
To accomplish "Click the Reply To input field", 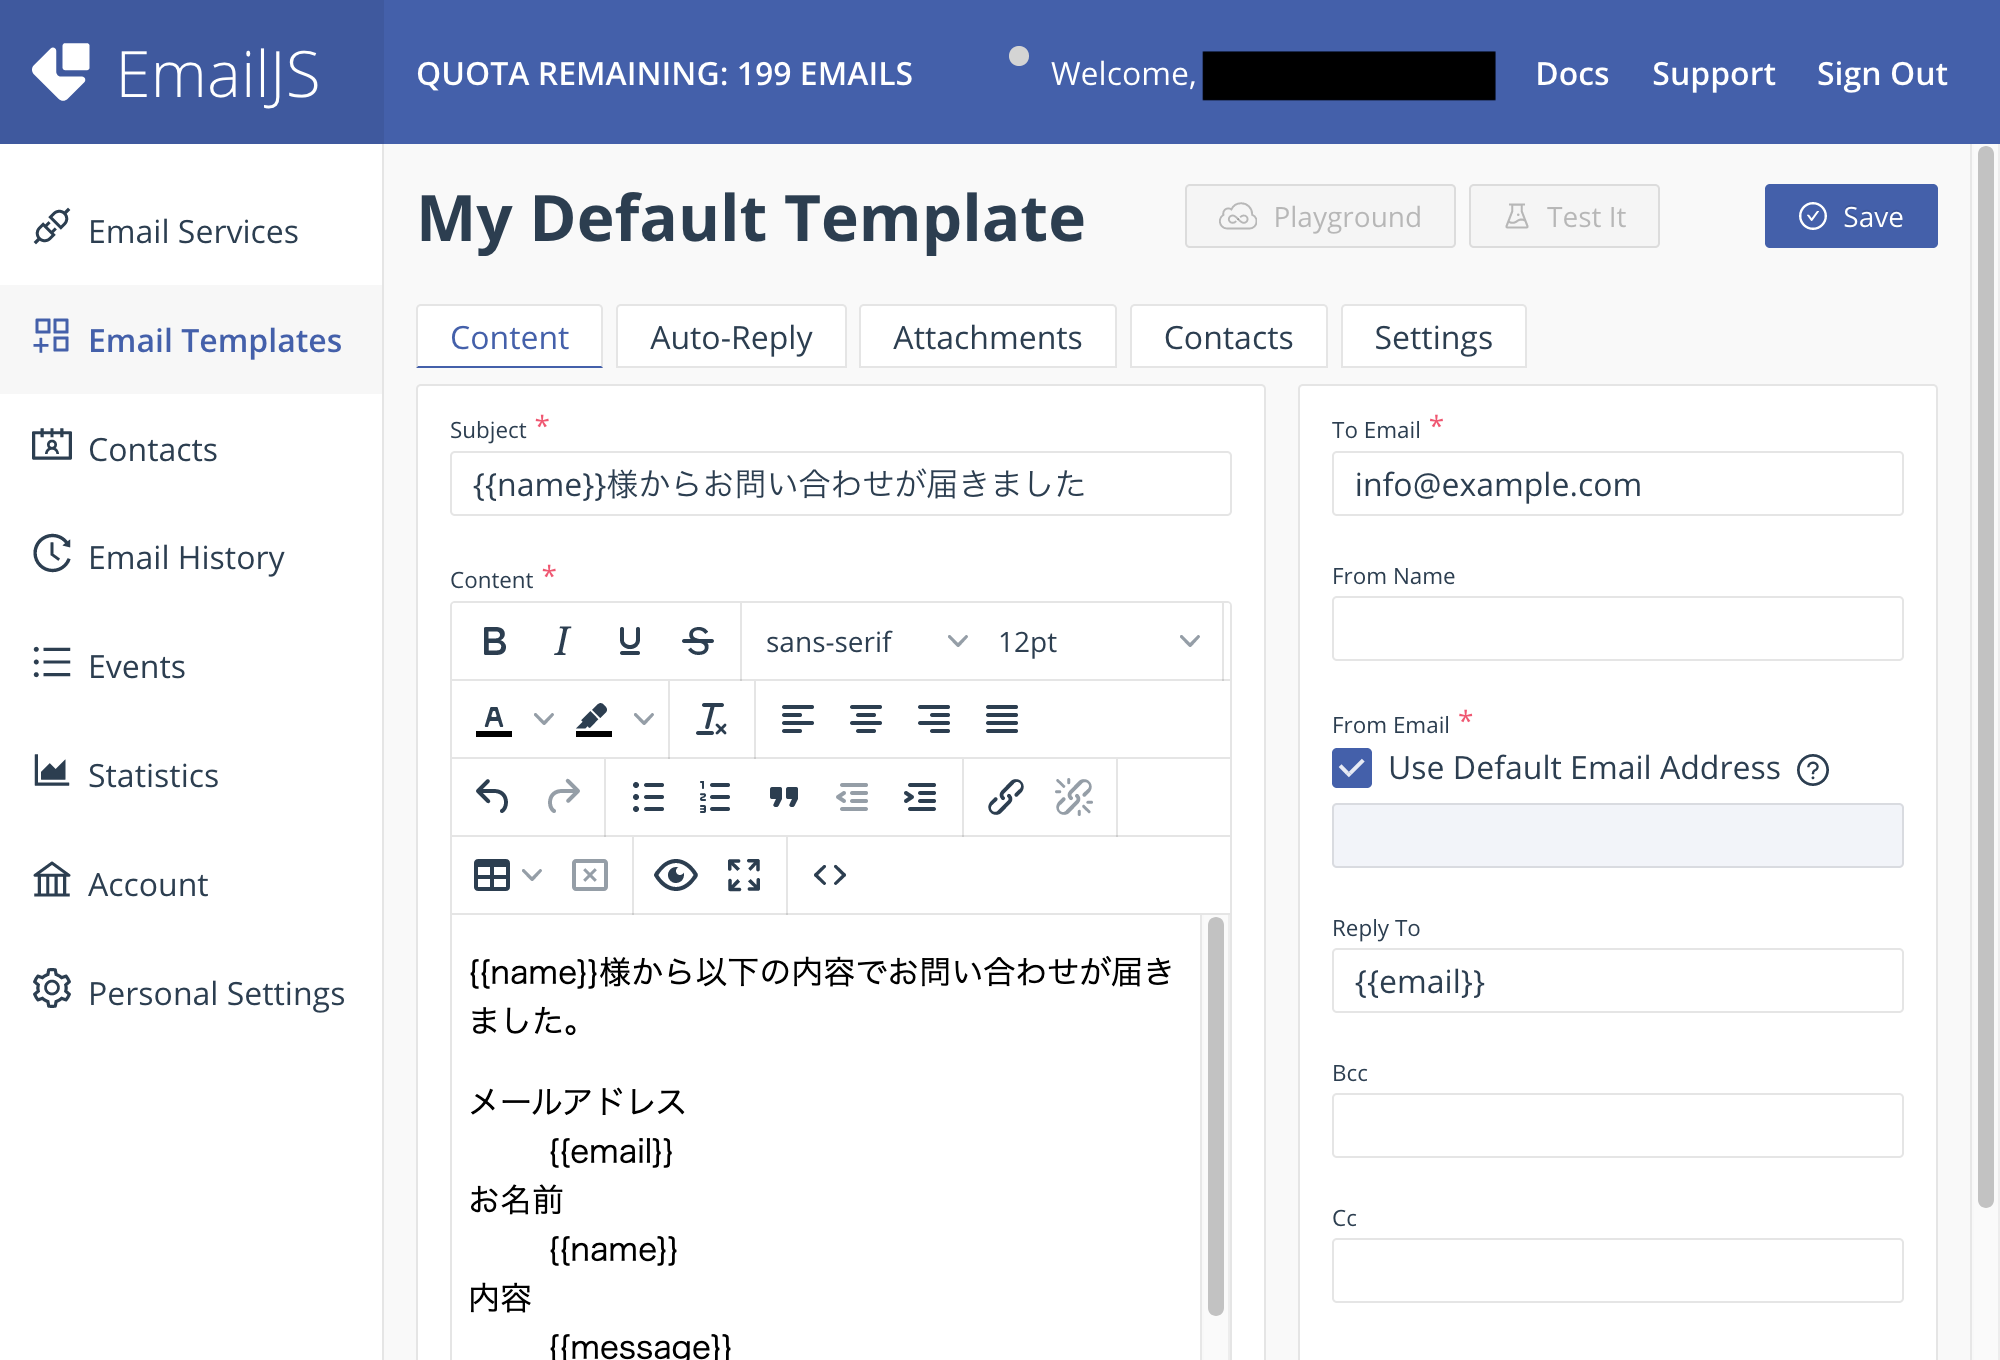I will (1616, 981).
